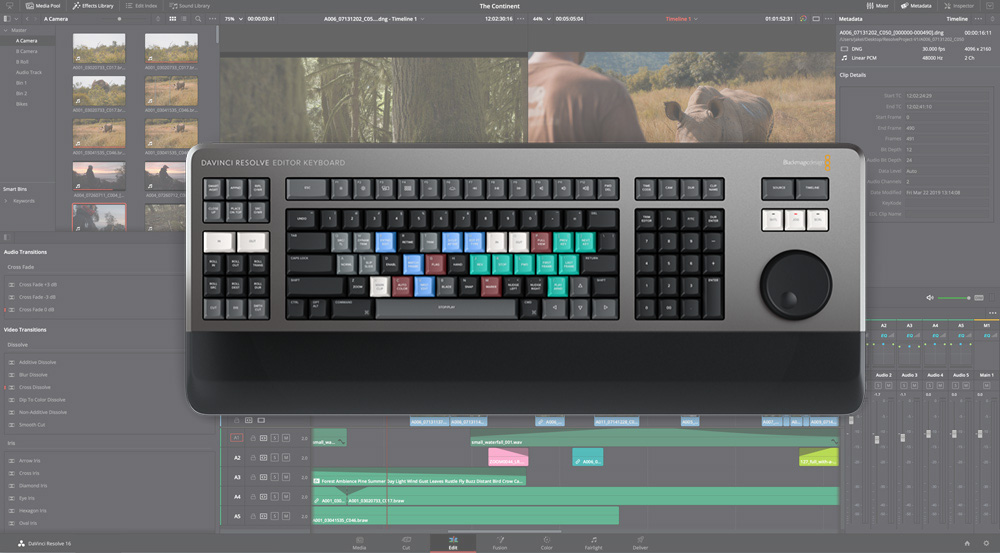Select the pink ZOOM0044 audio clip
1000x553 pixels.
tap(508, 457)
